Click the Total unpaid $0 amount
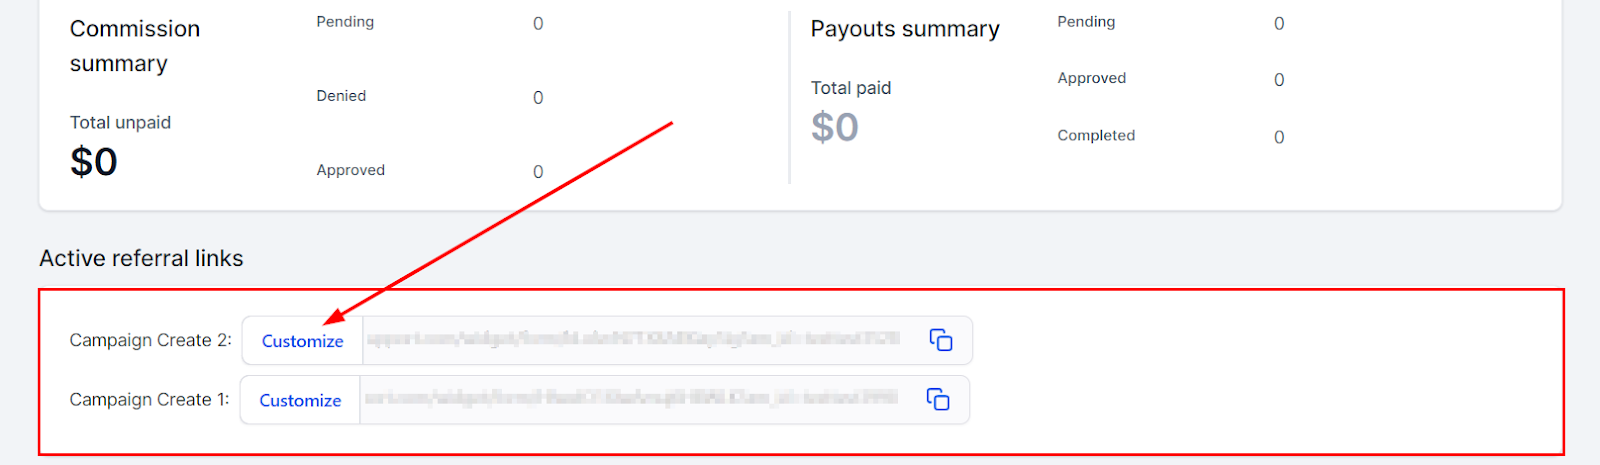The image size is (1600, 465). (x=94, y=162)
